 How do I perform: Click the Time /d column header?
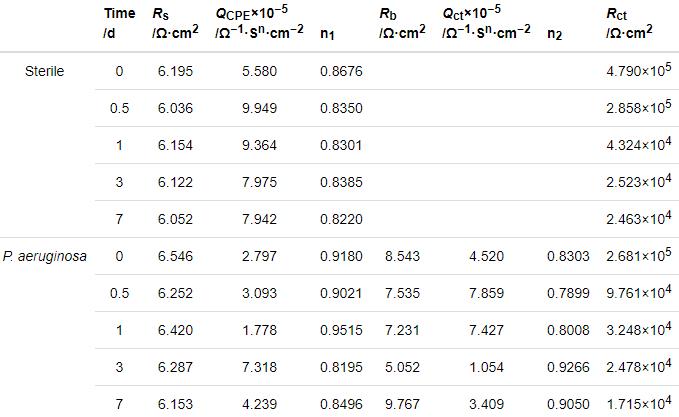coord(119,24)
